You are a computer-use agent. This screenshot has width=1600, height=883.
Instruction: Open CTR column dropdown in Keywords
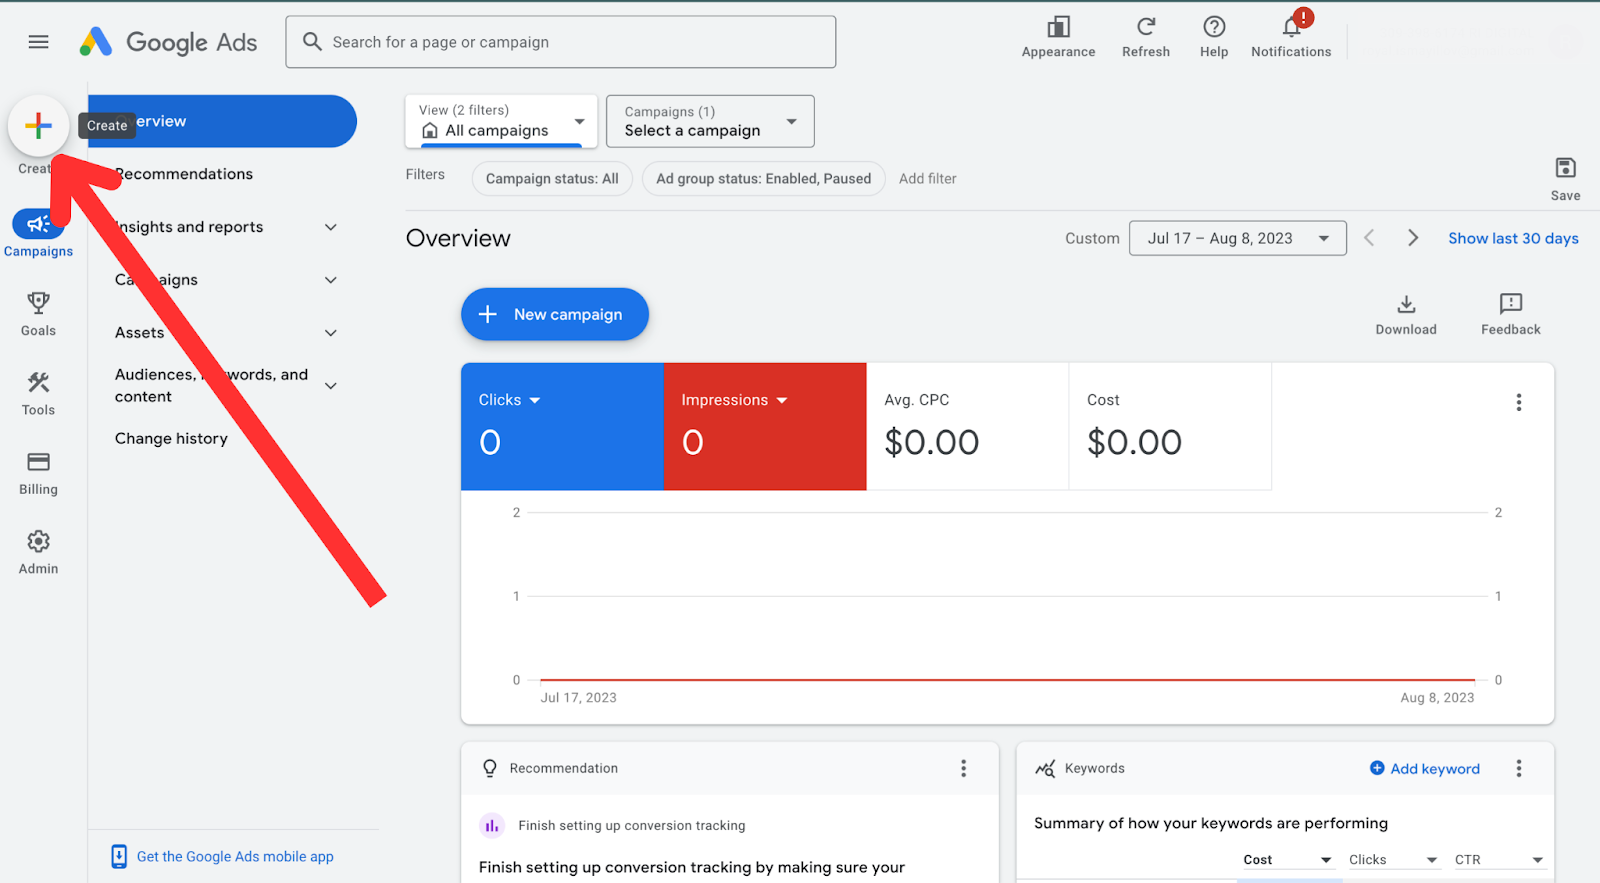(1499, 860)
